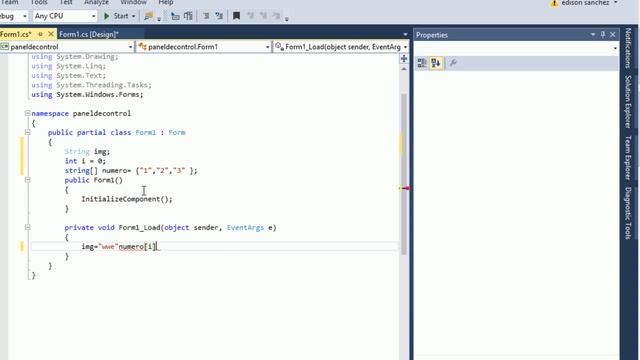Viewport: 640px width, 360px height.
Task: Open the Solution Explorer side tab
Action: click(628, 102)
